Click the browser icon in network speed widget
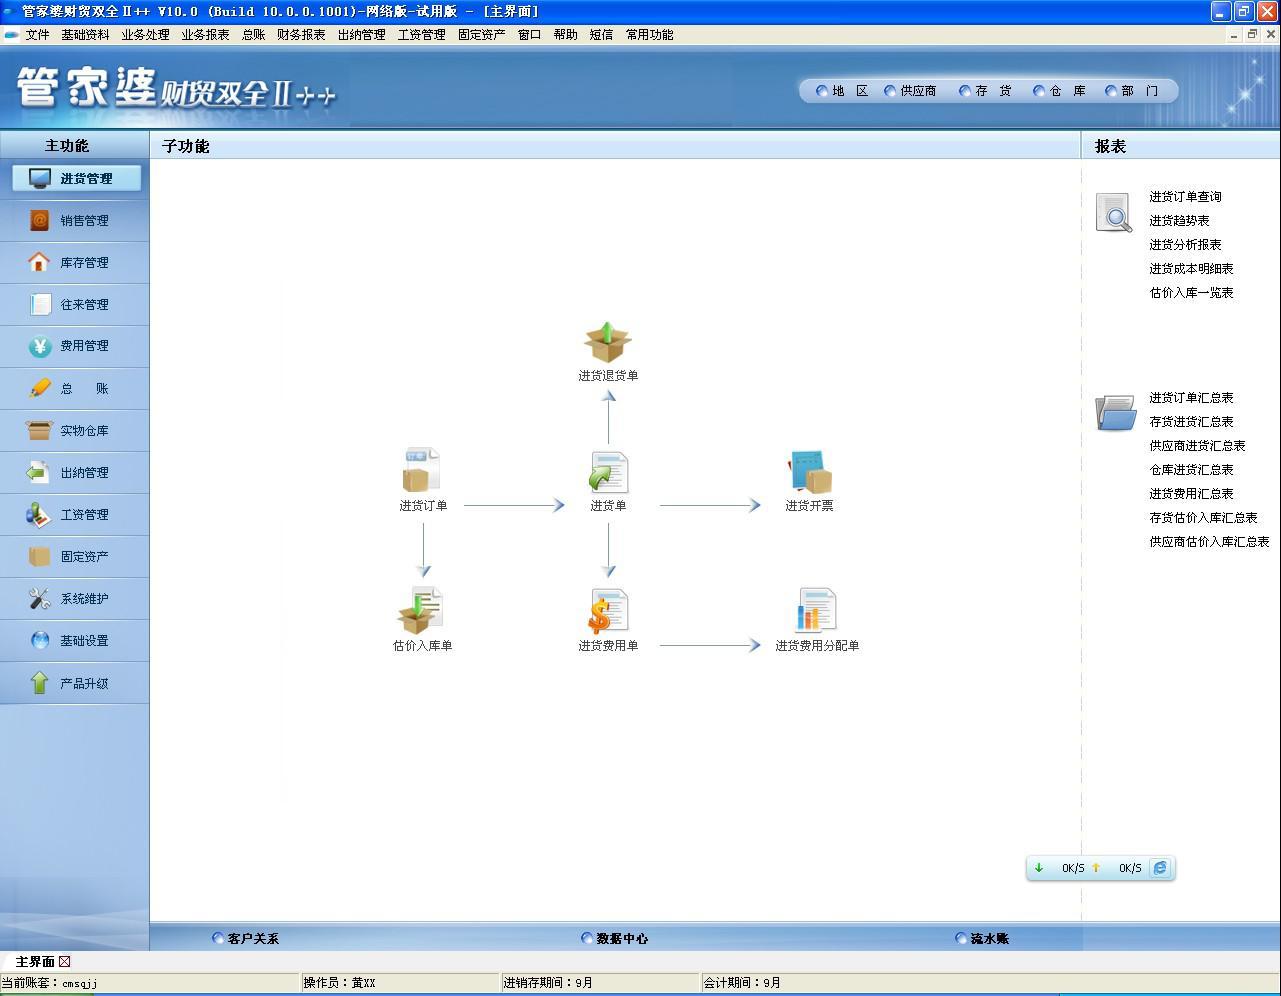 (x=1160, y=868)
